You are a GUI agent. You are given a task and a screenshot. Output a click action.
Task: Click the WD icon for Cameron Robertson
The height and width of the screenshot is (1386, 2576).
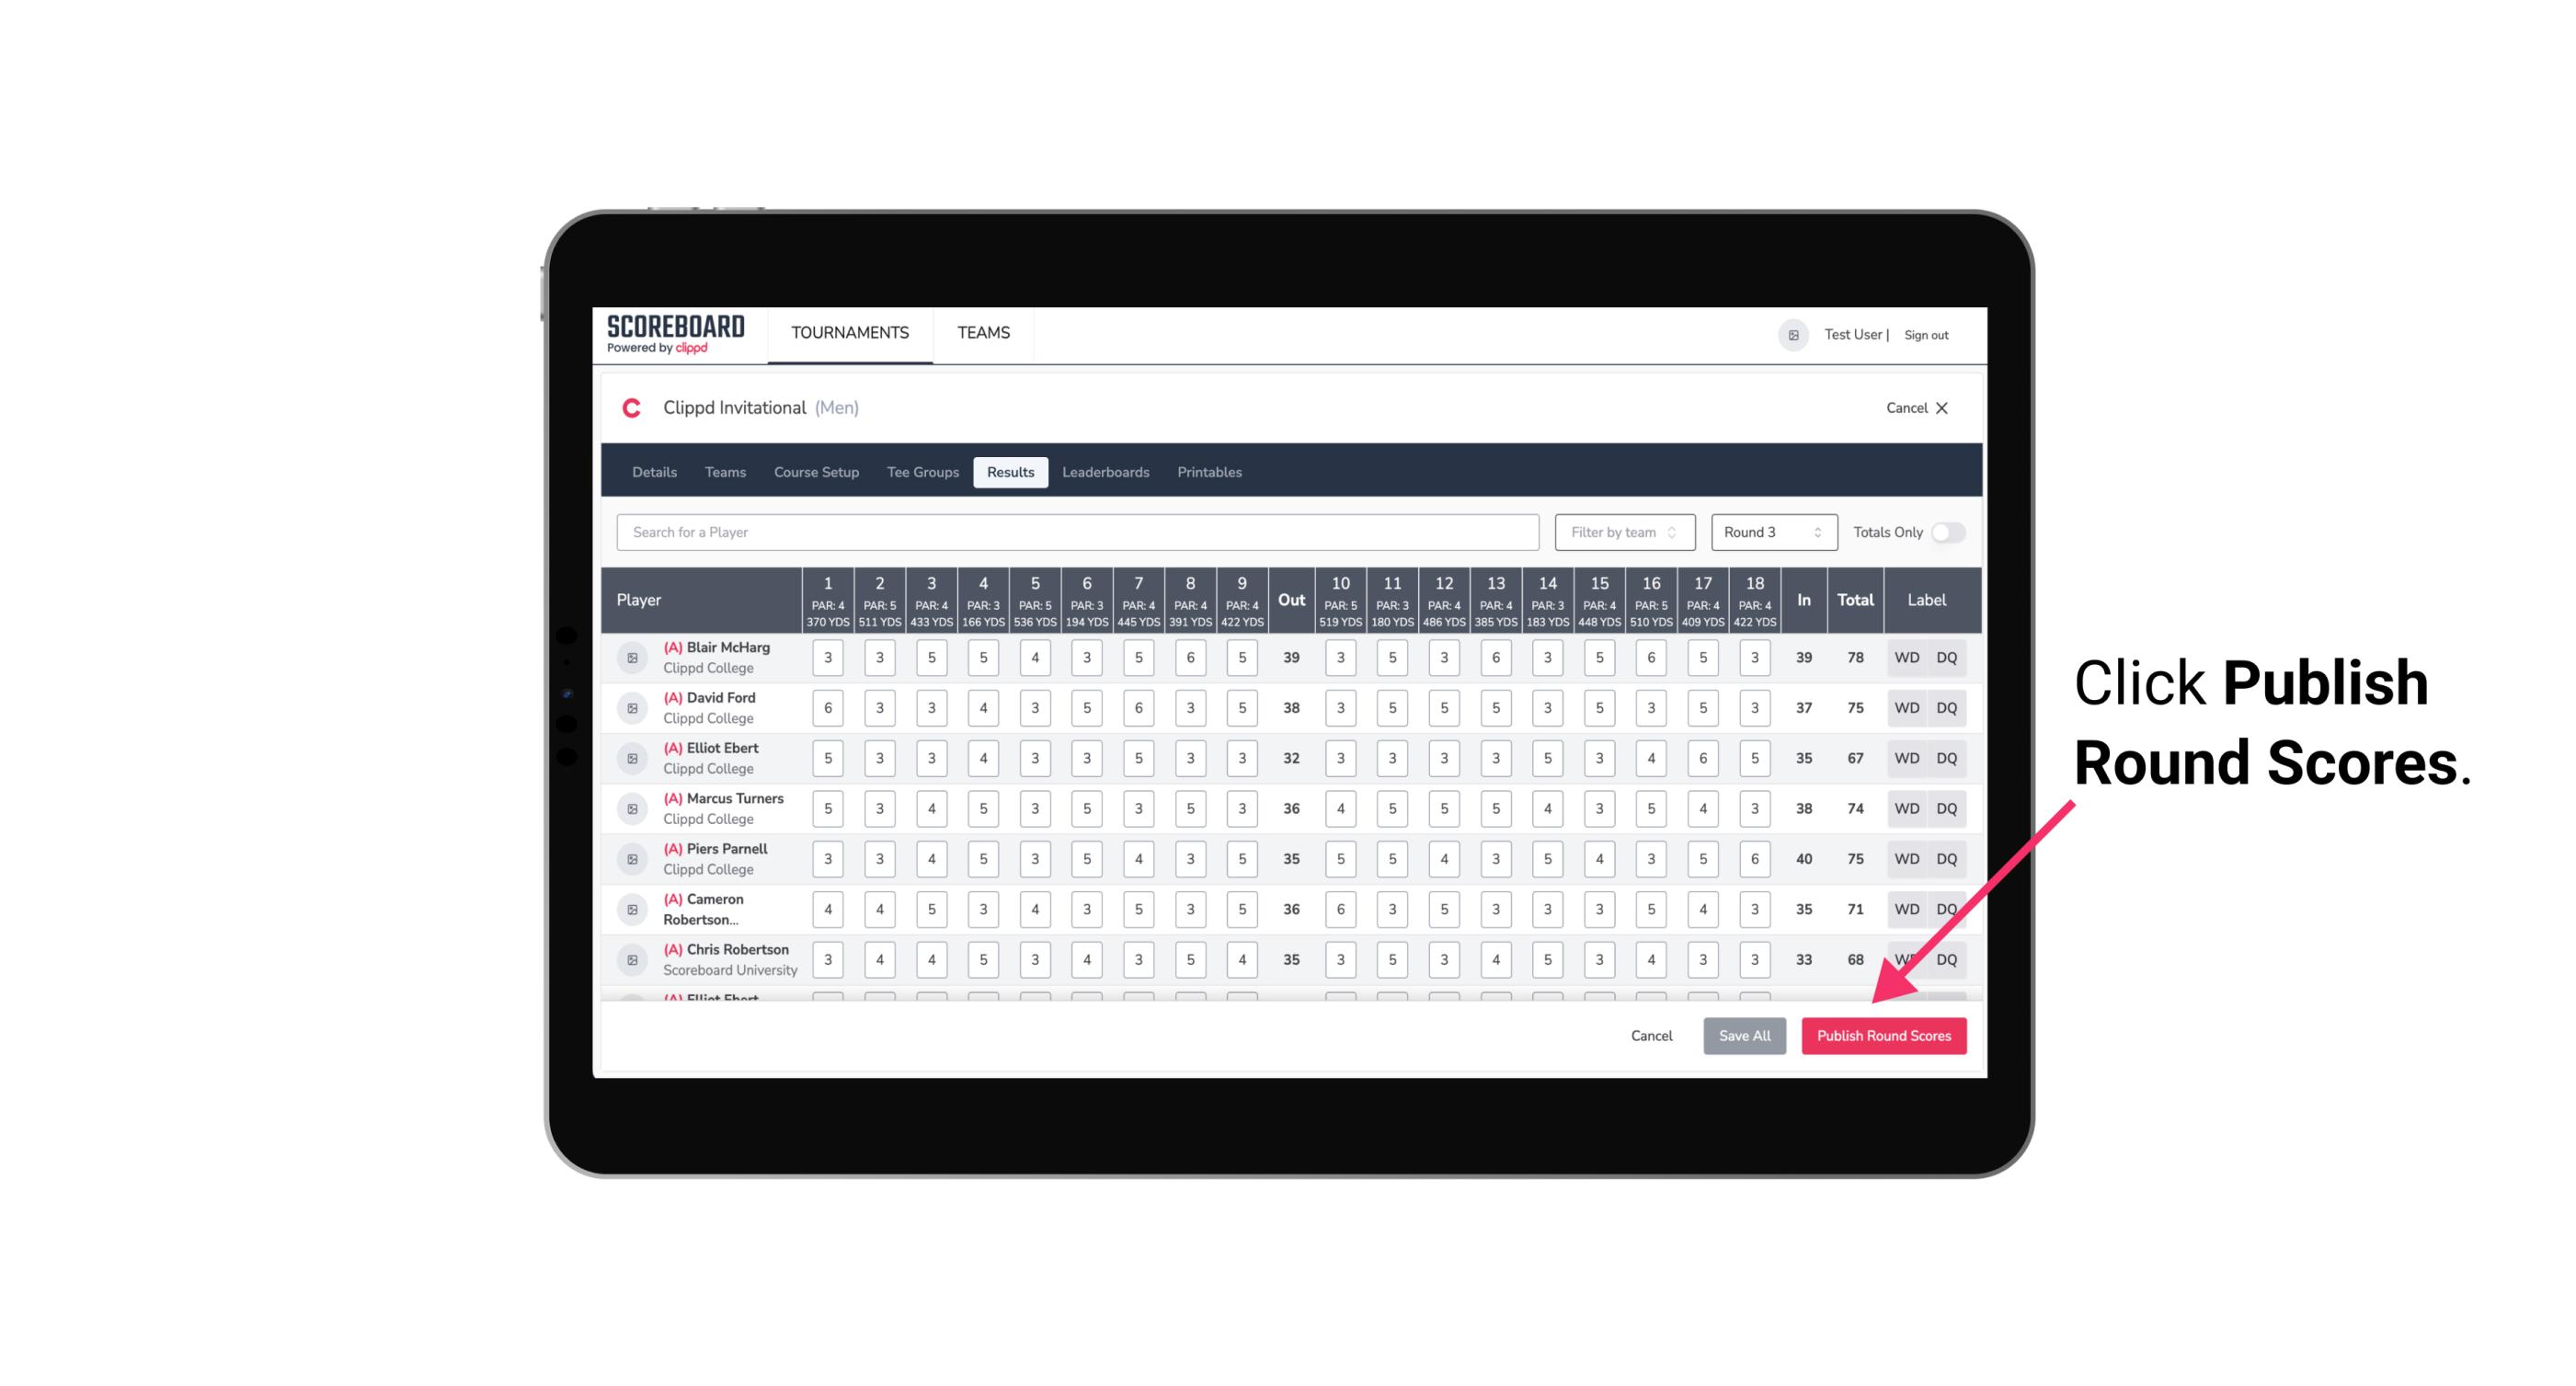[1904, 908]
